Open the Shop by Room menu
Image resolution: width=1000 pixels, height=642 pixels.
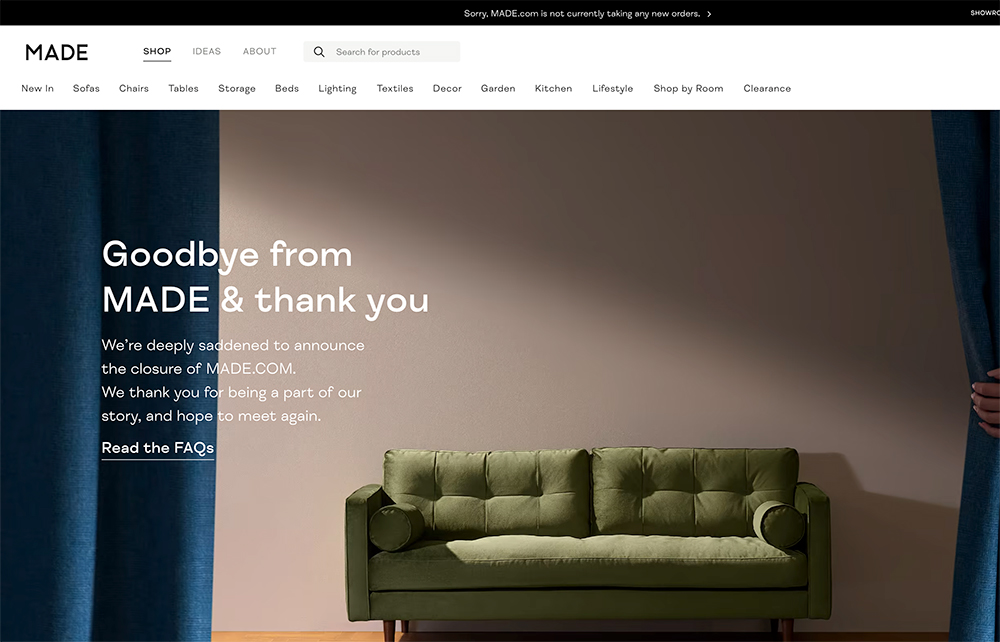pyautogui.click(x=688, y=89)
